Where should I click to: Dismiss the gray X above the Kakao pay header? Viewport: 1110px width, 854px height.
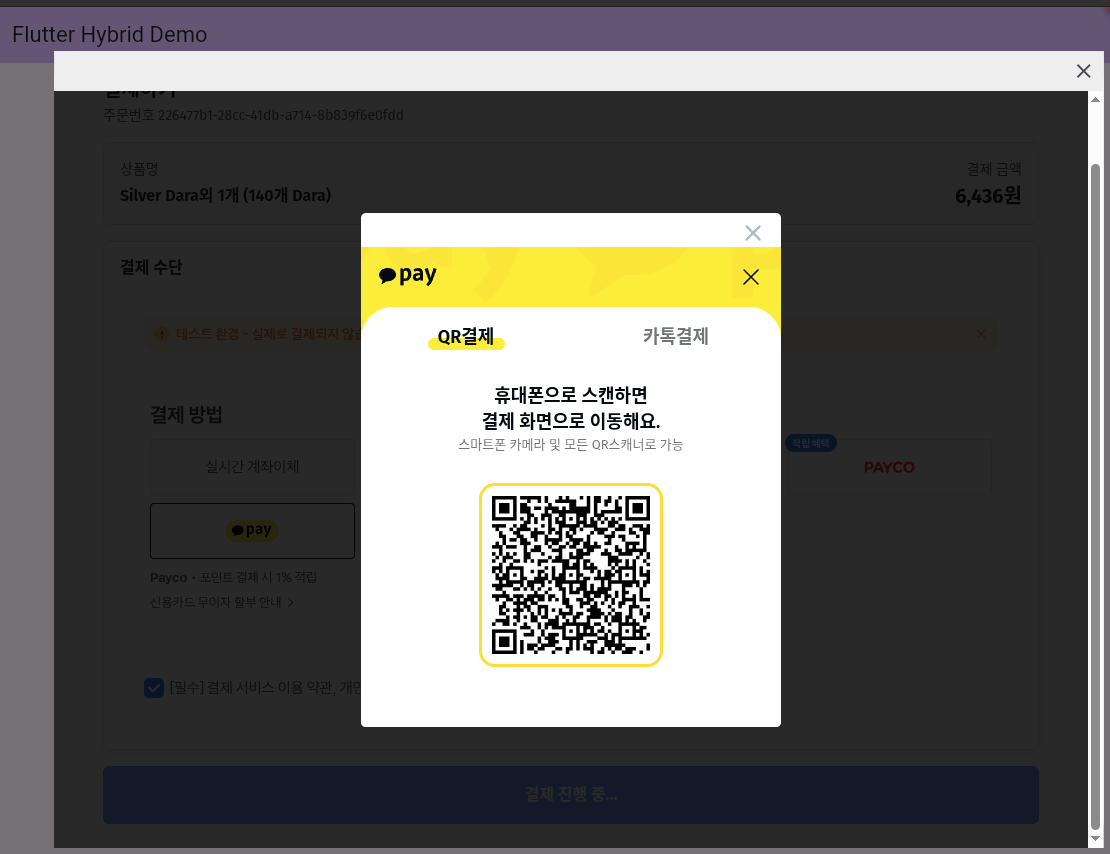click(753, 233)
